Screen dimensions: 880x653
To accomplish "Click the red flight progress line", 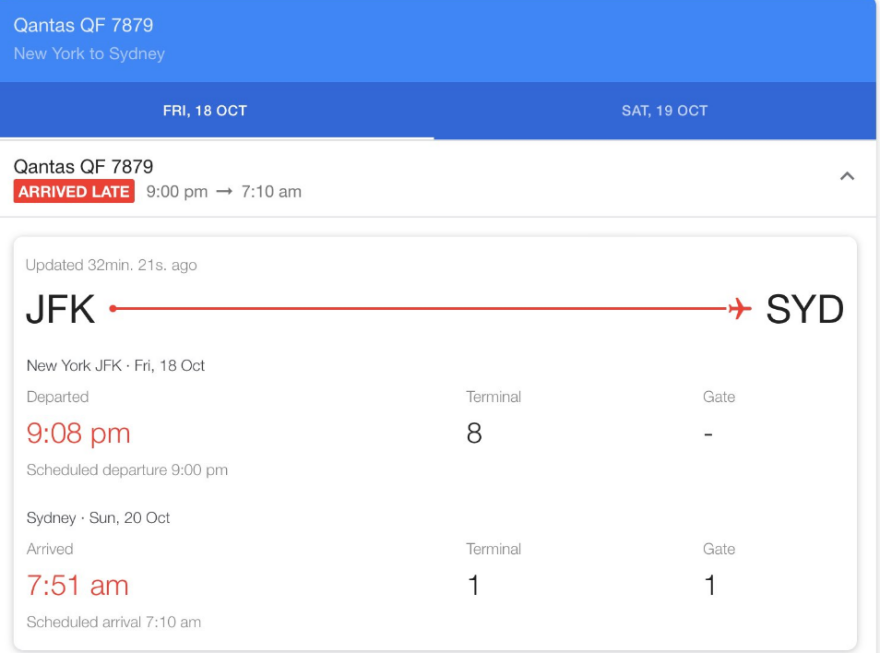I will click(420, 309).
